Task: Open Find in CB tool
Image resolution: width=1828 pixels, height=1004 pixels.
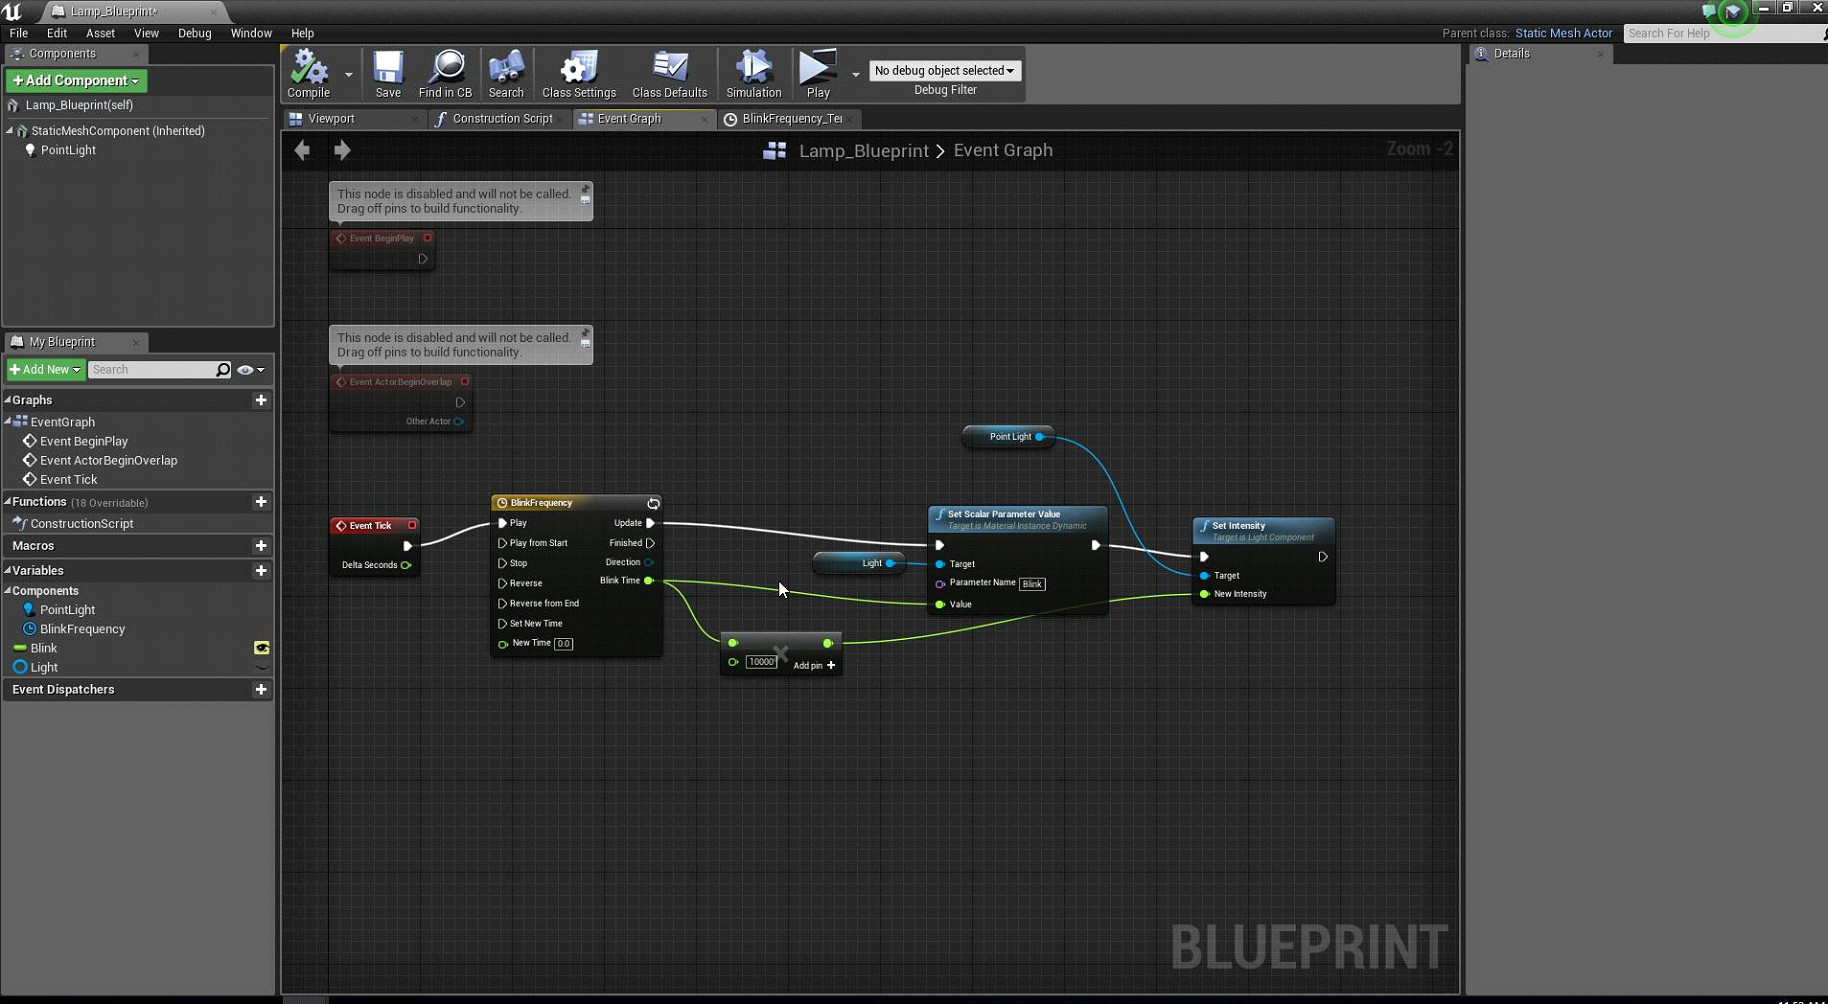Action: 445,74
